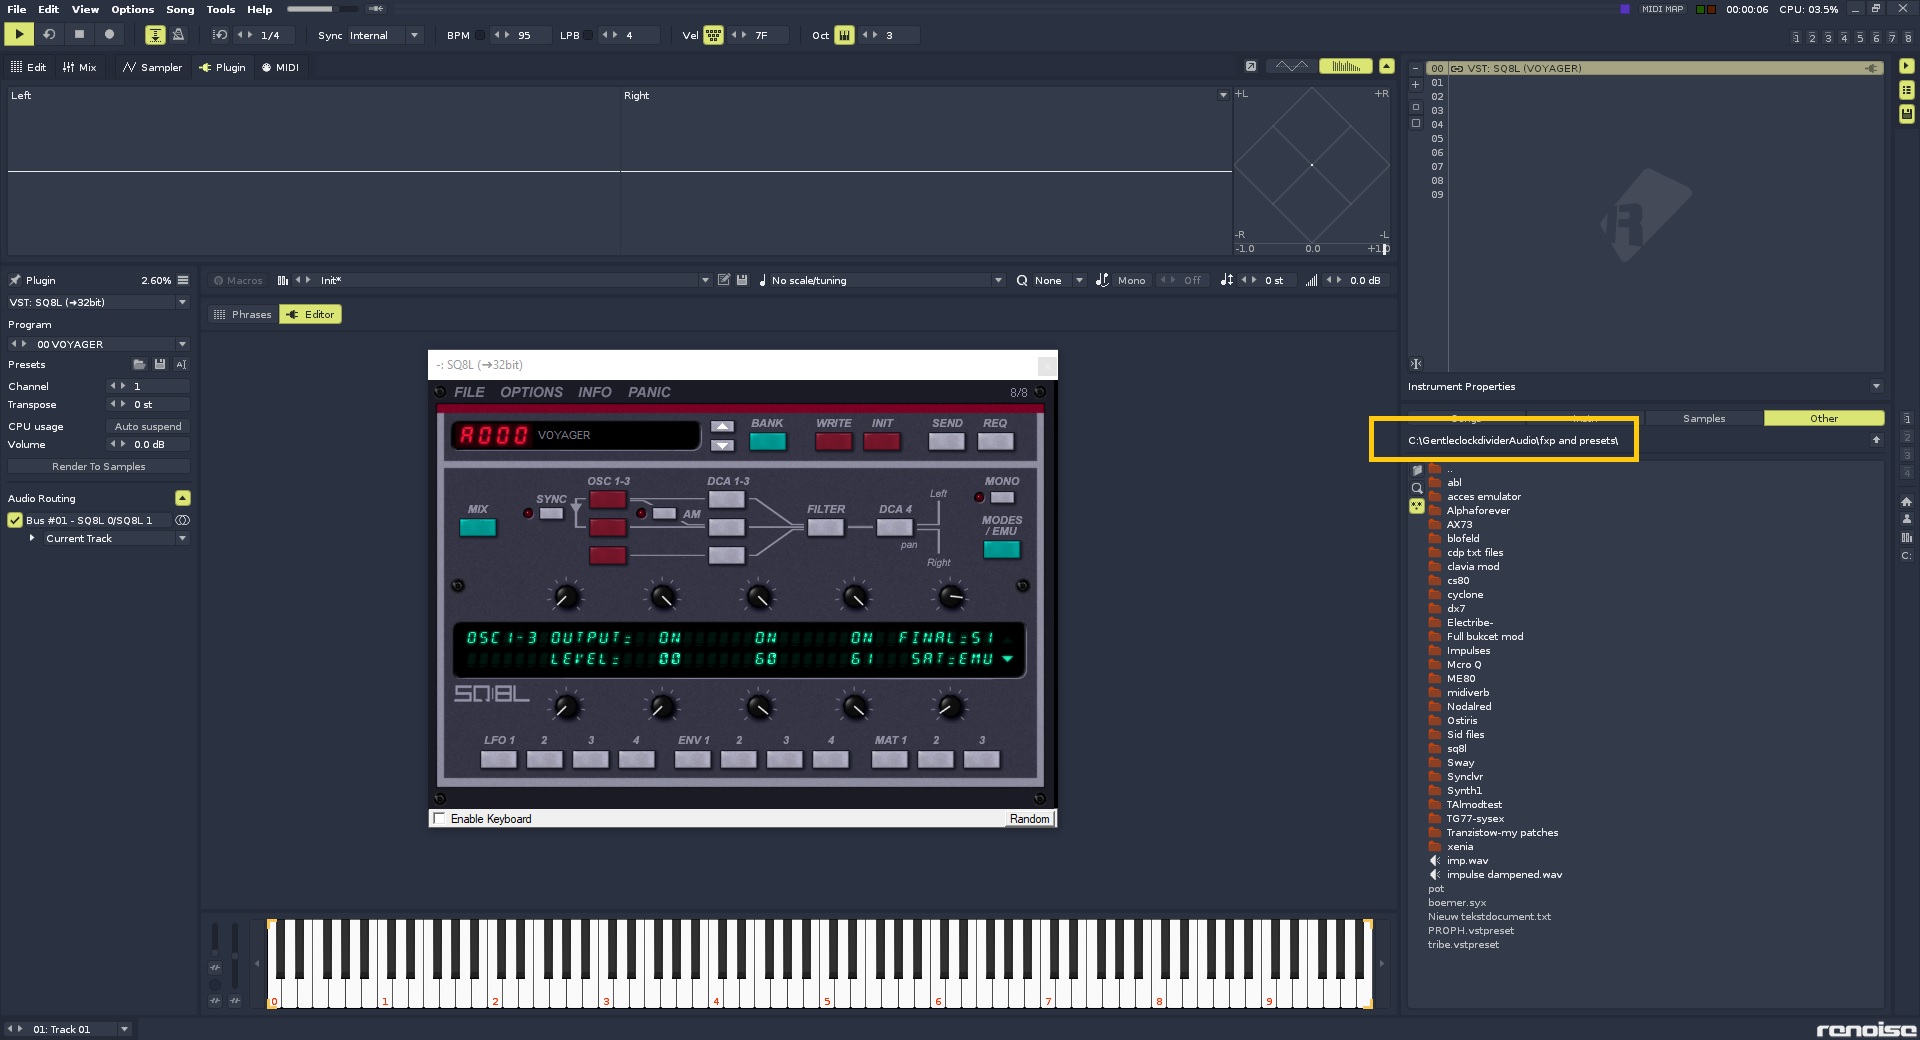Toggle MODES / EMU button on SQ8L
This screenshot has width=1920, height=1040.
pyautogui.click(x=1002, y=549)
